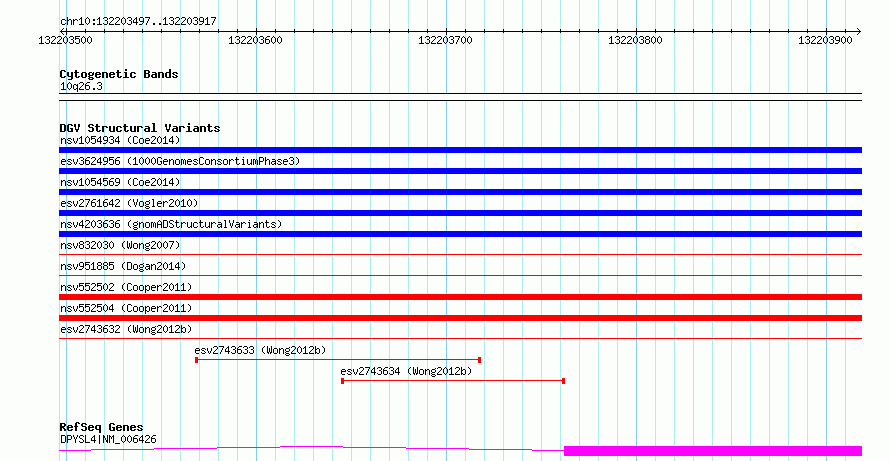Screen dimensions: 890x461
Task: Click the esv2743633 (Wong2012b) label
Action: coord(261,350)
